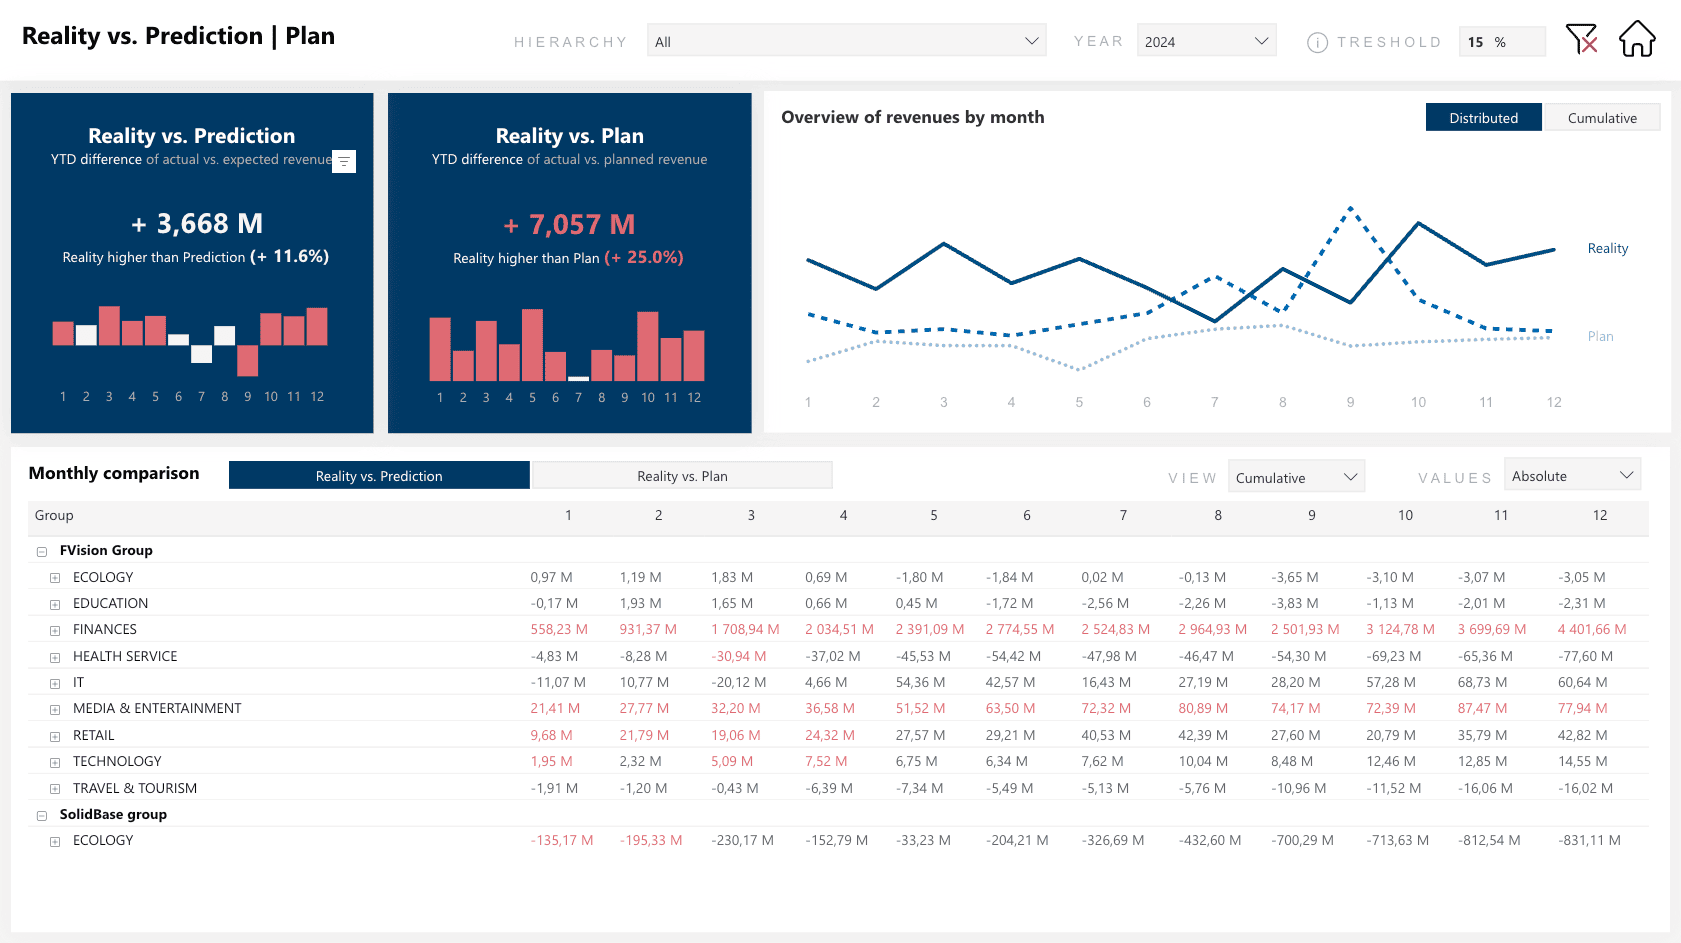Click the info icon next to Threshold

pyautogui.click(x=1318, y=42)
